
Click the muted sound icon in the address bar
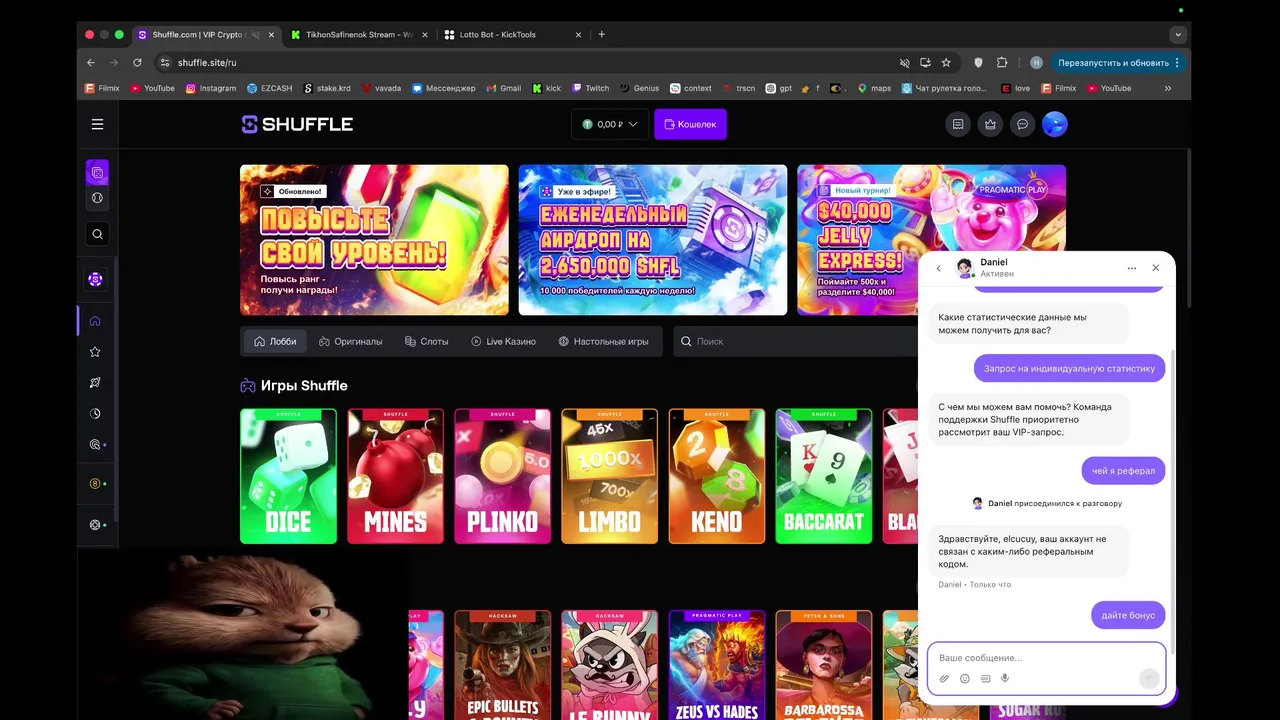tap(904, 62)
